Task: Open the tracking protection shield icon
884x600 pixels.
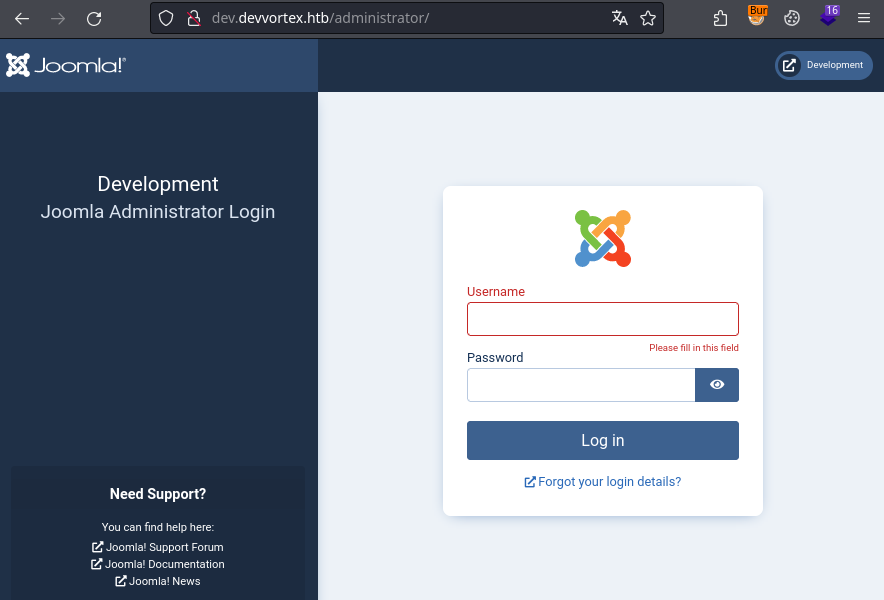Action: pos(166,18)
